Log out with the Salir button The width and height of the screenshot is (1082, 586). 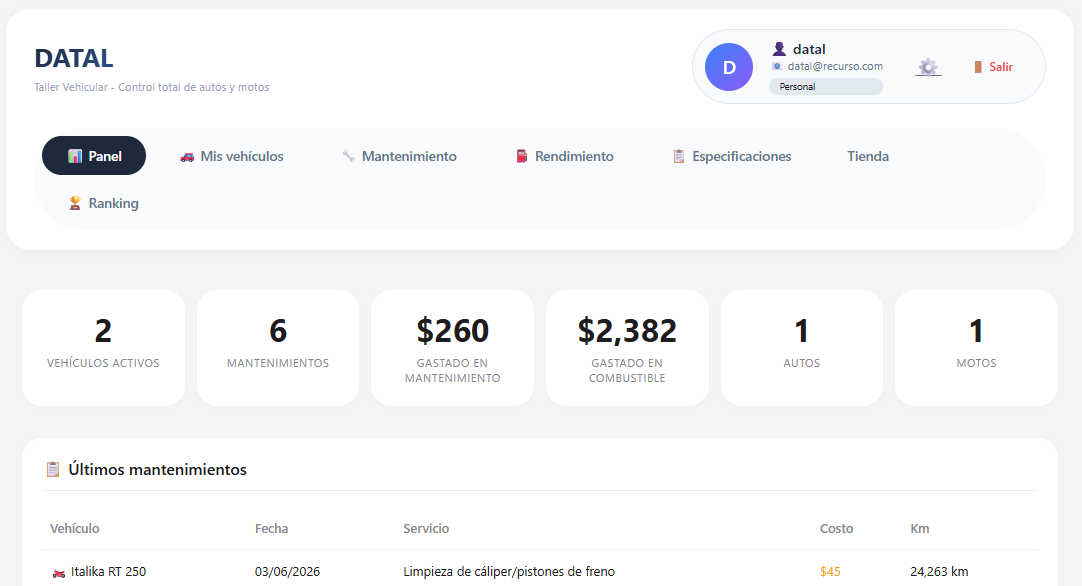(x=993, y=67)
